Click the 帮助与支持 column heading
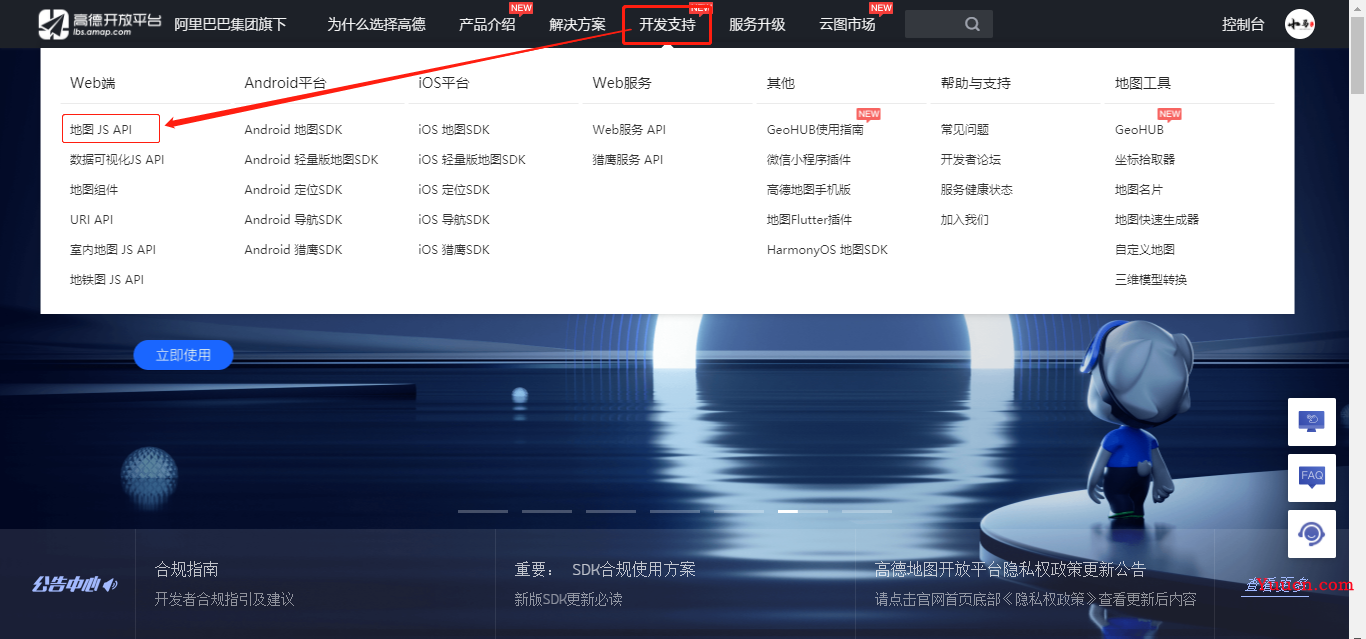This screenshot has width=1366, height=639. (x=976, y=83)
